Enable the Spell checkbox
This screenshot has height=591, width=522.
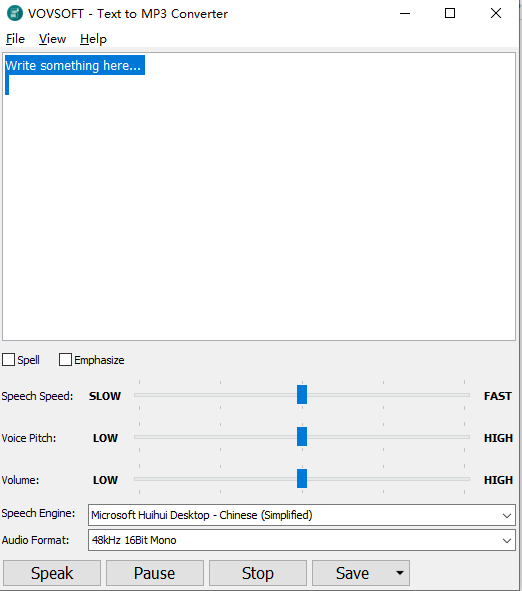9,360
